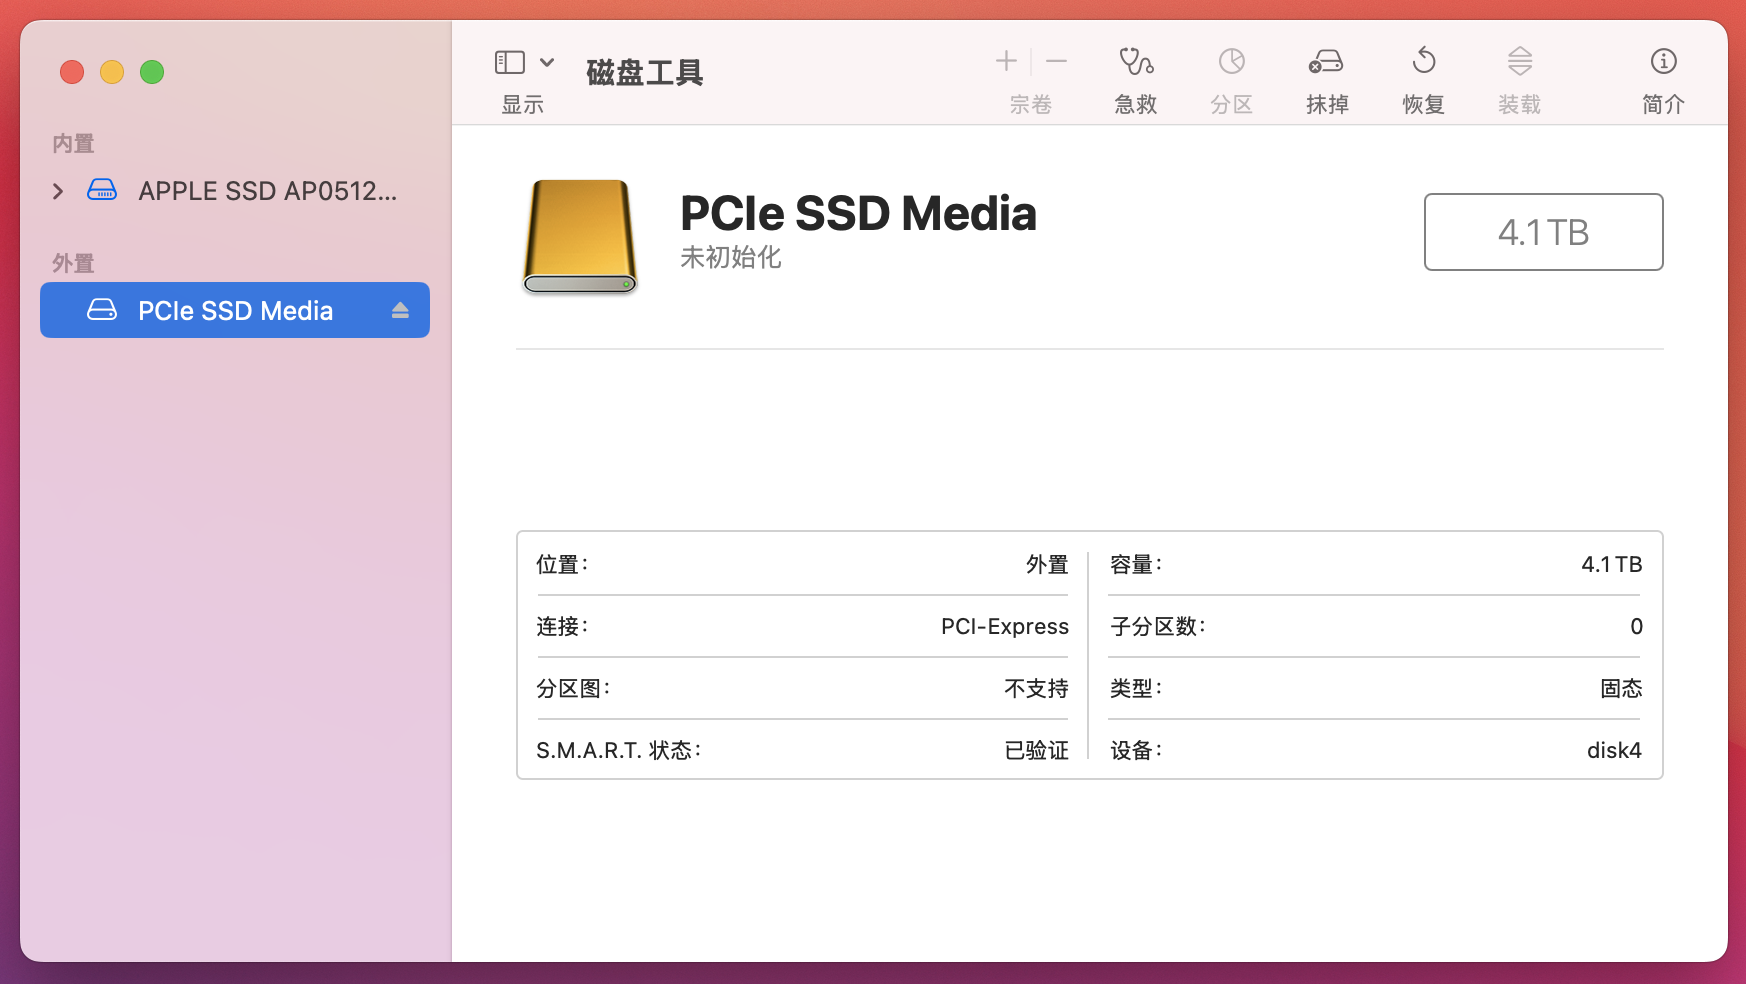Screen dimensions: 1746x984
Task: Click the disk4 device value
Action: [x=1613, y=750]
